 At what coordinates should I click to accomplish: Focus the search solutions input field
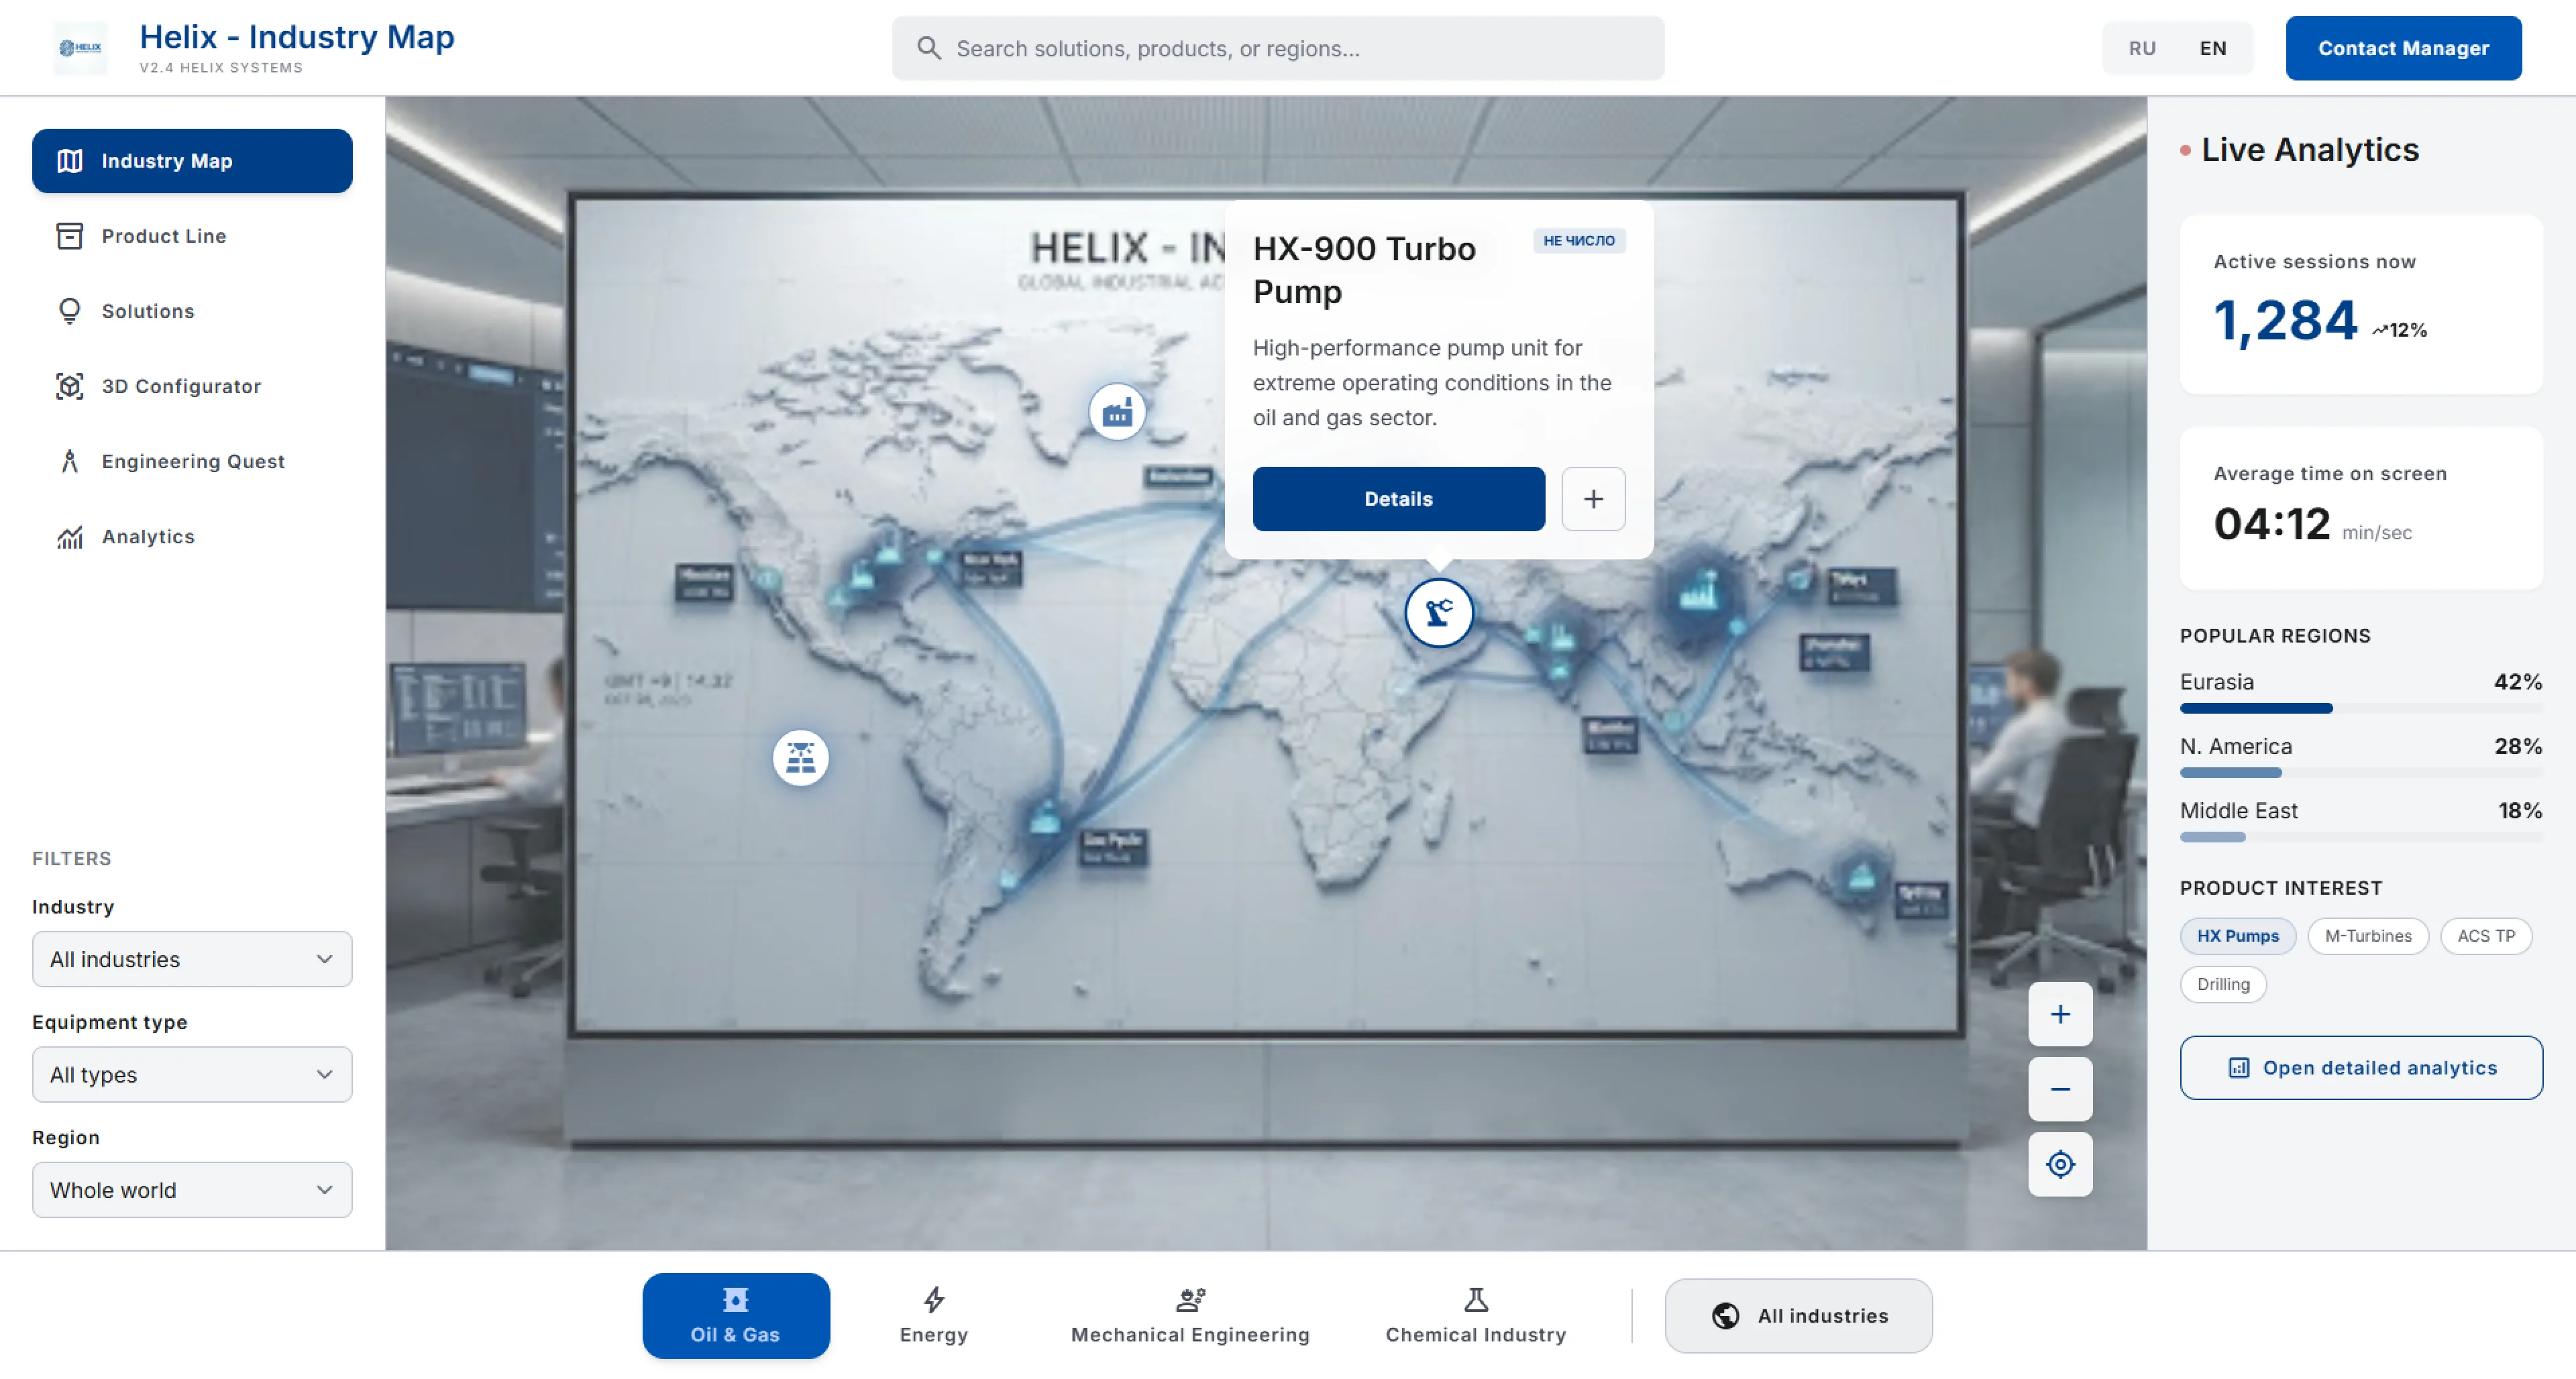pyautogui.click(x=1278, y=48)
